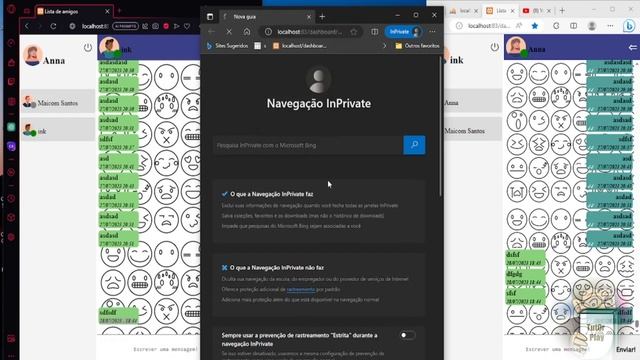Click the localhost address bar in InPrivate window

coord(309,31)
